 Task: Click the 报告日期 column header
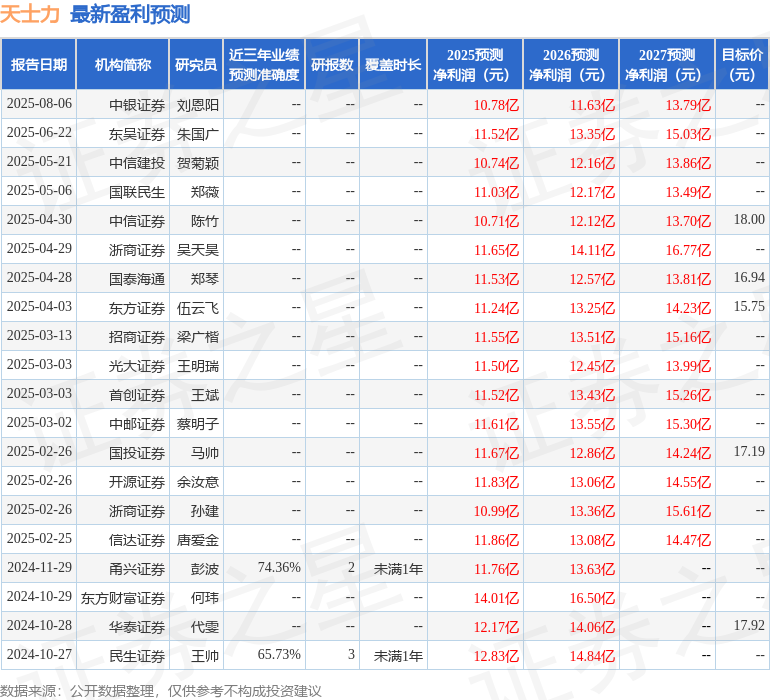coord(39,64)
